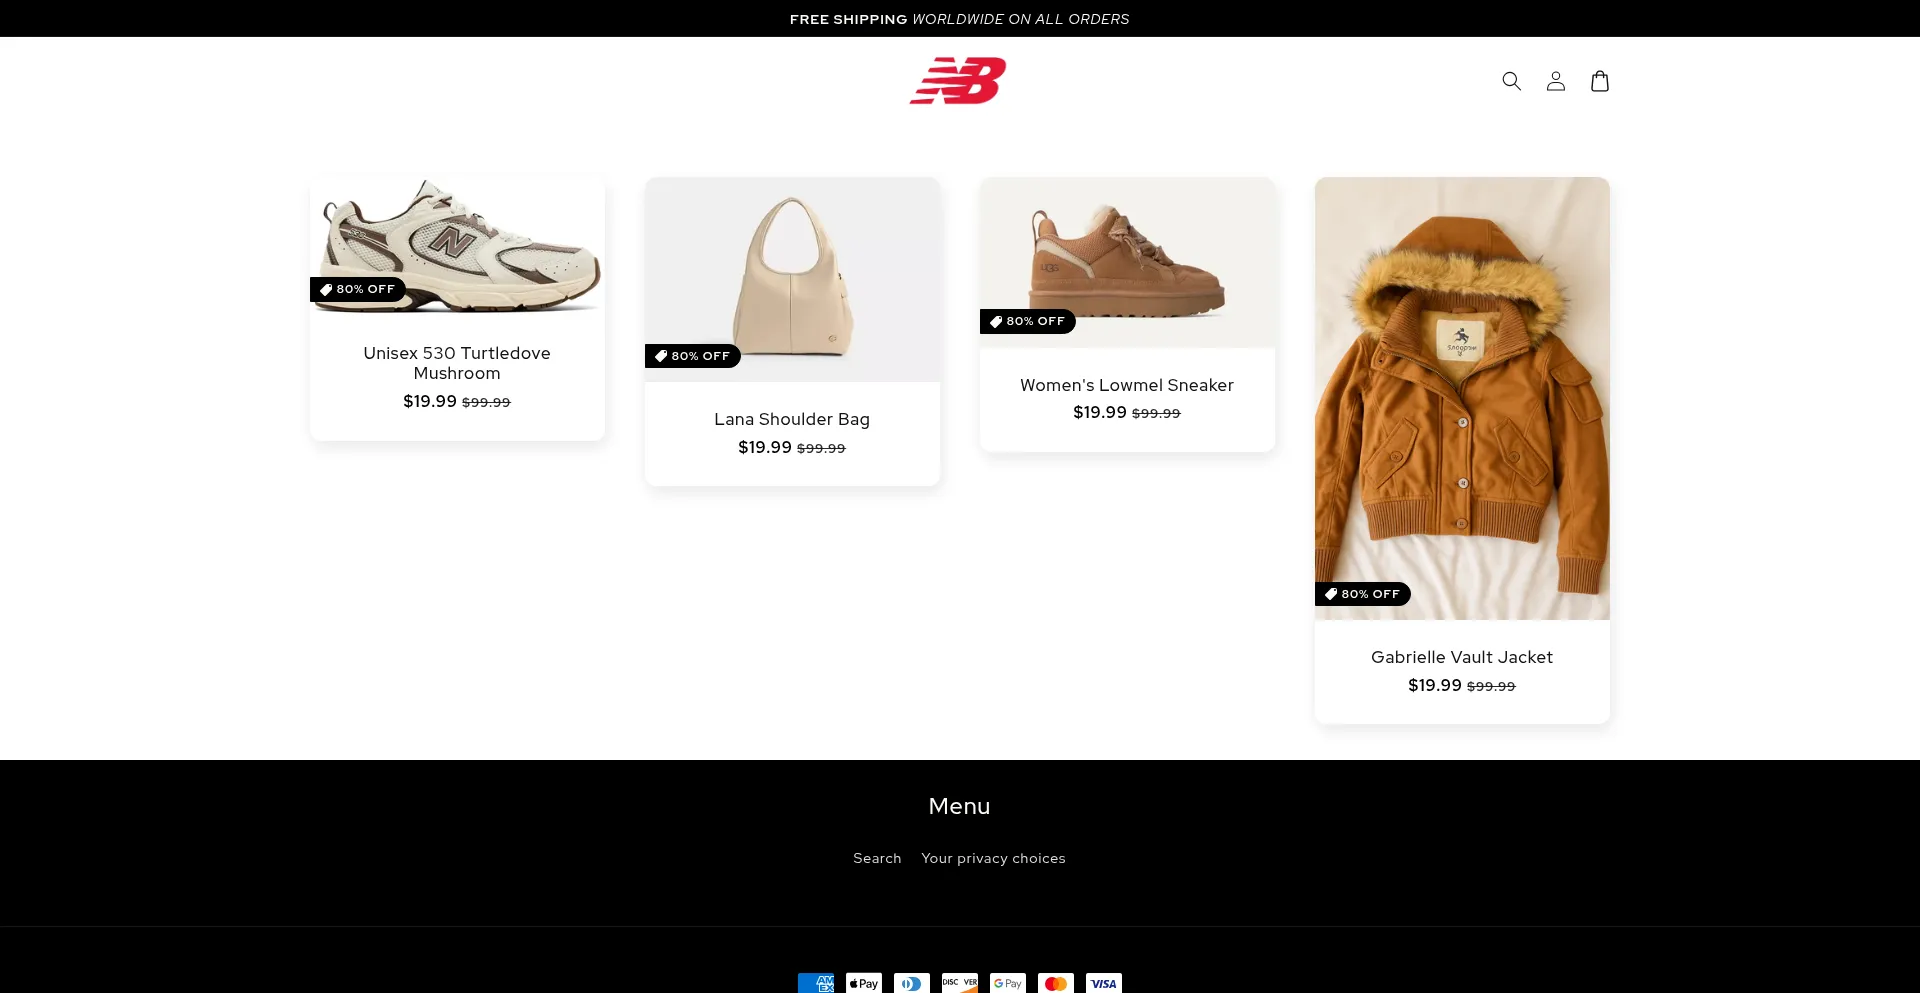Open Unisex 530 Turtledove Mushroom product title

tap(457, 363)
